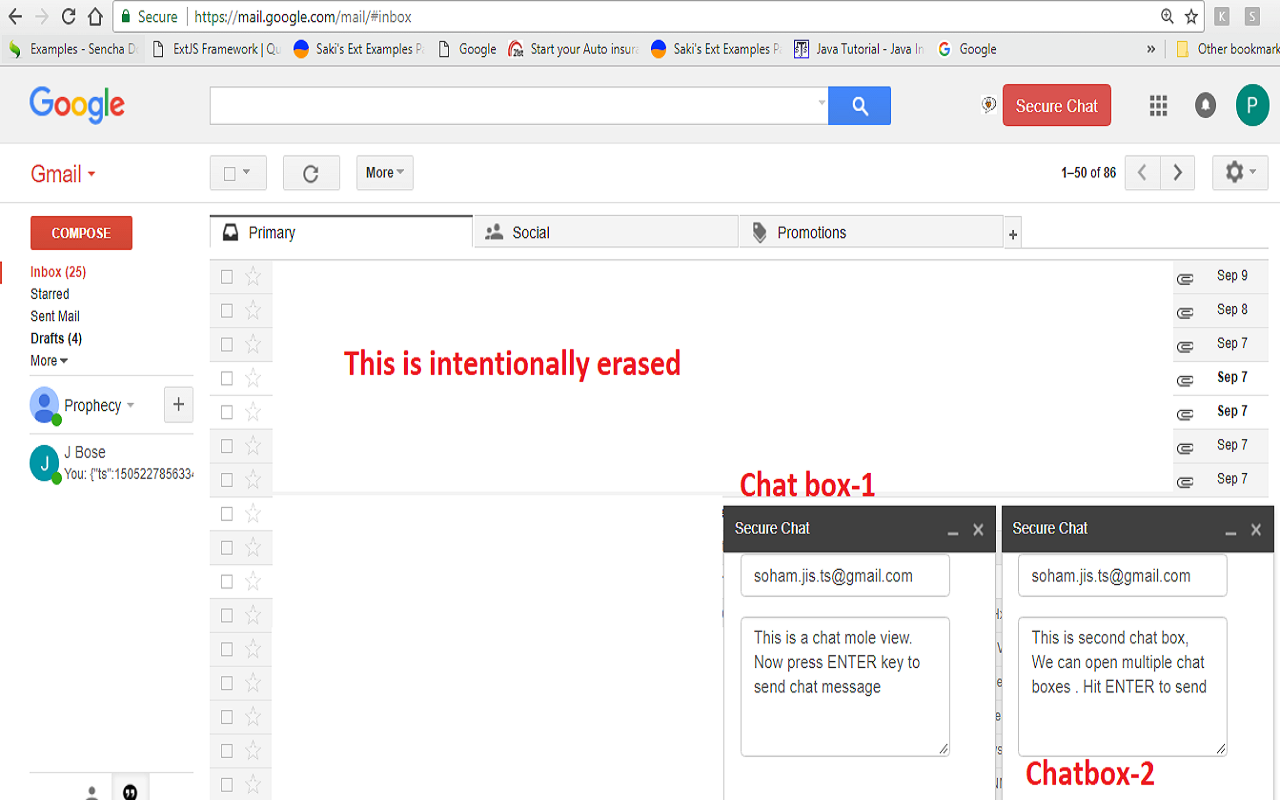Click the COMPOSE button
1280x800 pixels.
pos(80,232)
